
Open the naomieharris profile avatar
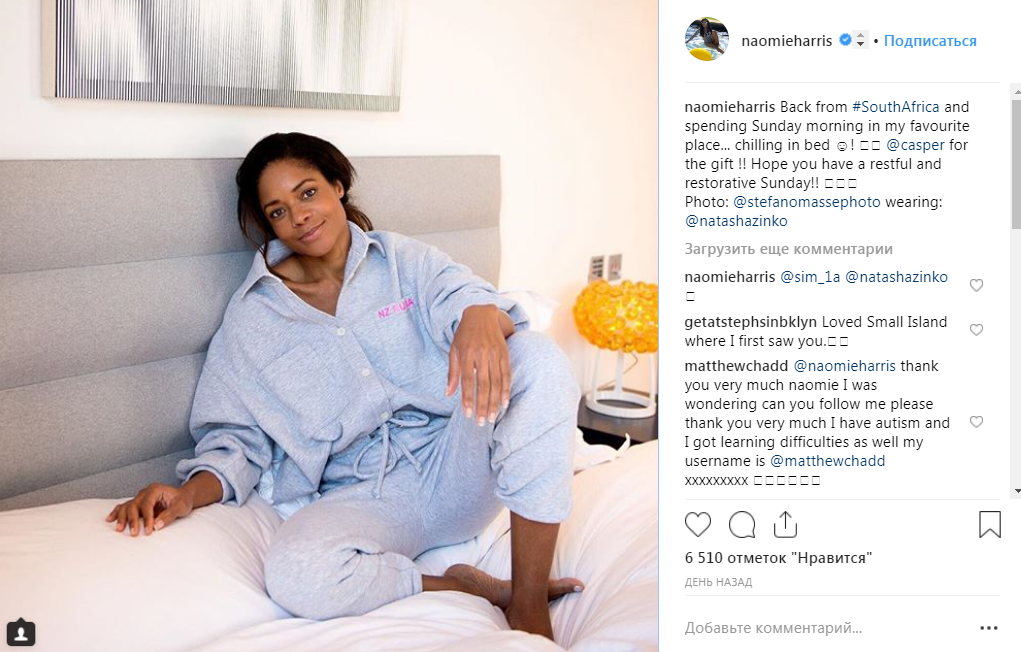[x=706, y=39]
